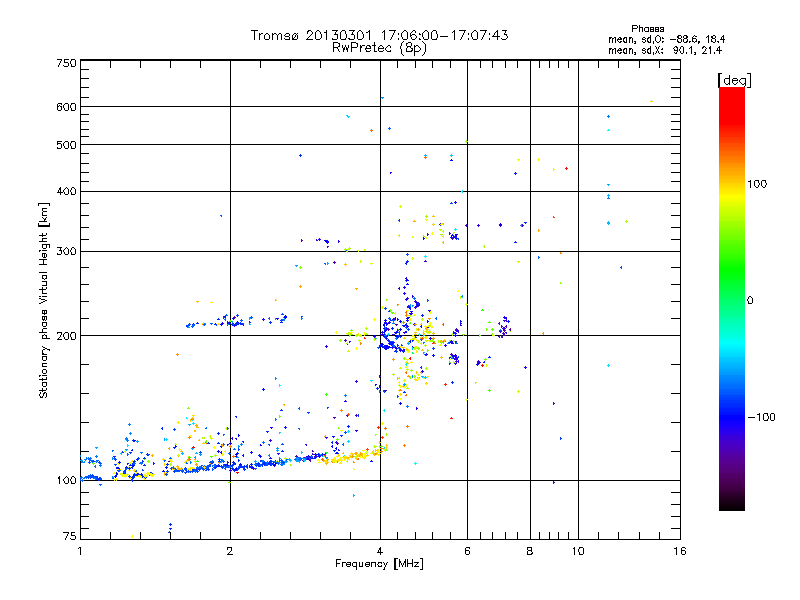Select the 'RwPretec (8p)' subtitle text
The height and width of the screenshot is (600, 800).
(379, 48)
